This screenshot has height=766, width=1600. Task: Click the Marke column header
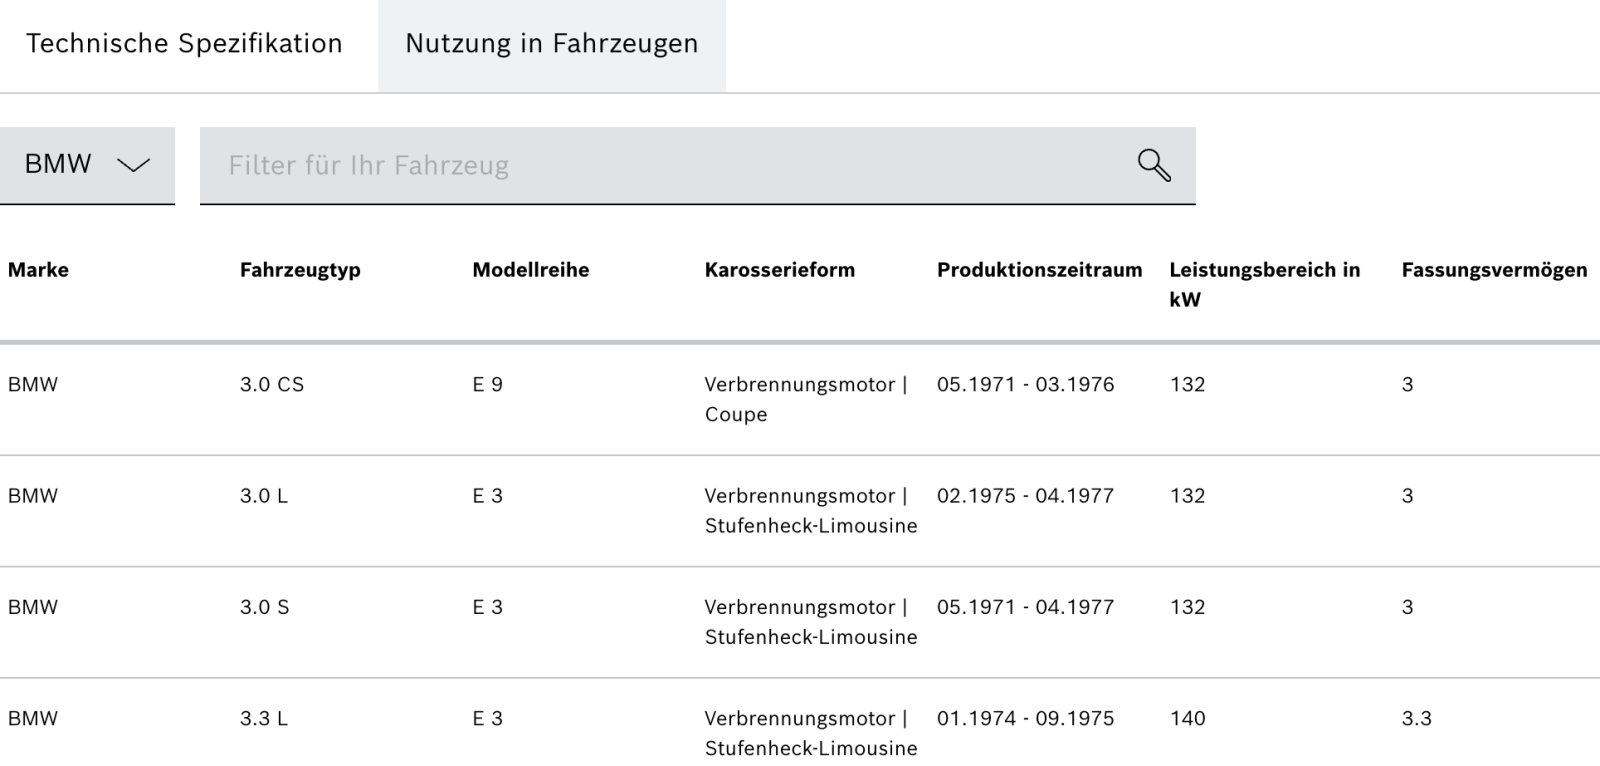[38, 270]
